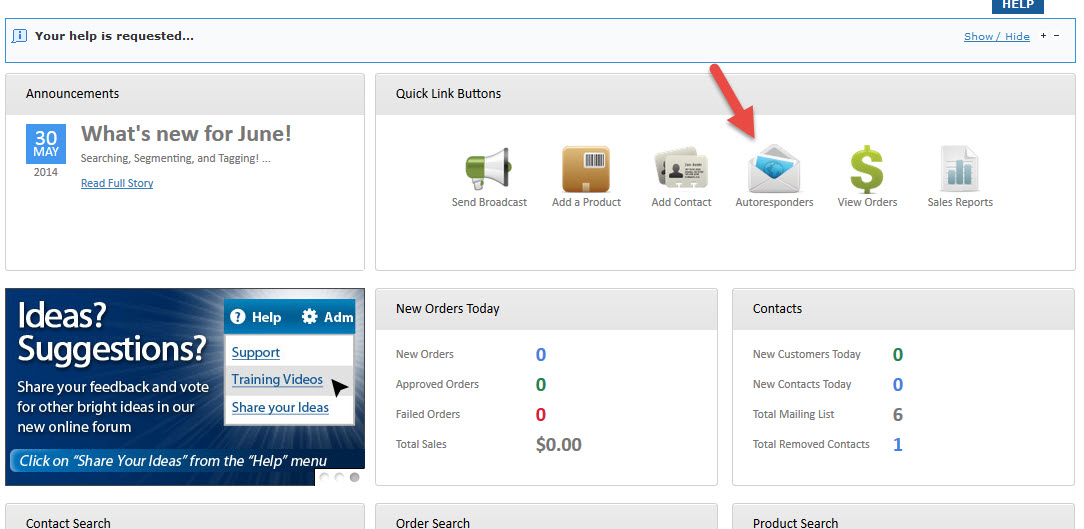The width and height of the screenshot is (1084, 529).
Task: Open the Autoresponders envelope icon
Action: tap(774, 170)
